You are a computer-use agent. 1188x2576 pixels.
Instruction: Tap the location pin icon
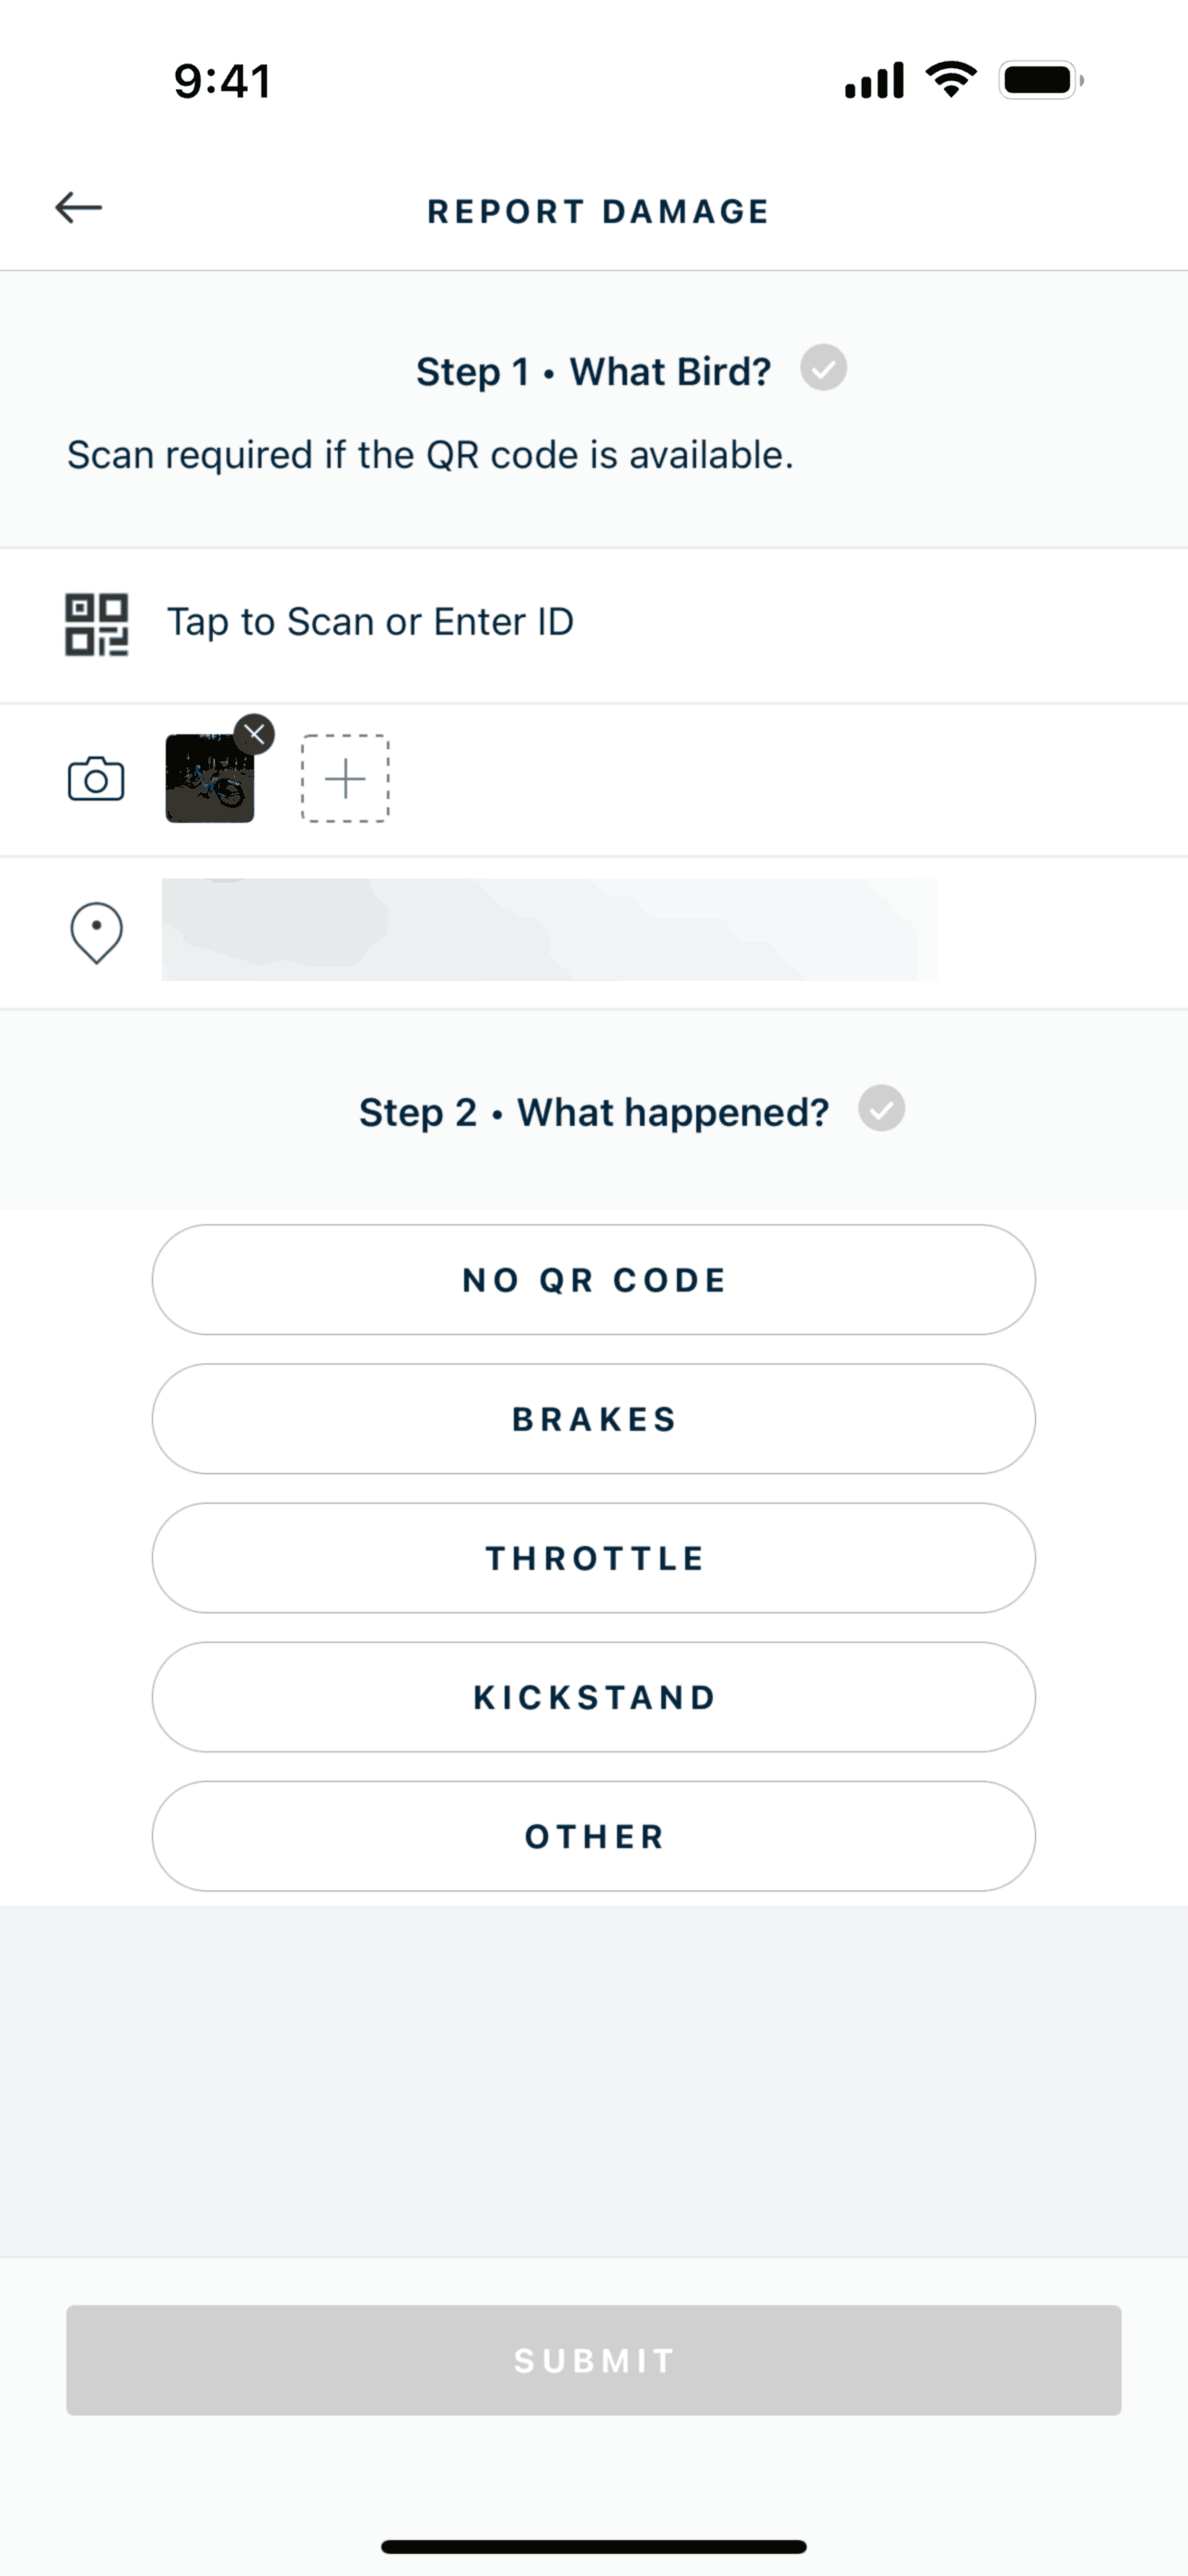coord(96,933)
